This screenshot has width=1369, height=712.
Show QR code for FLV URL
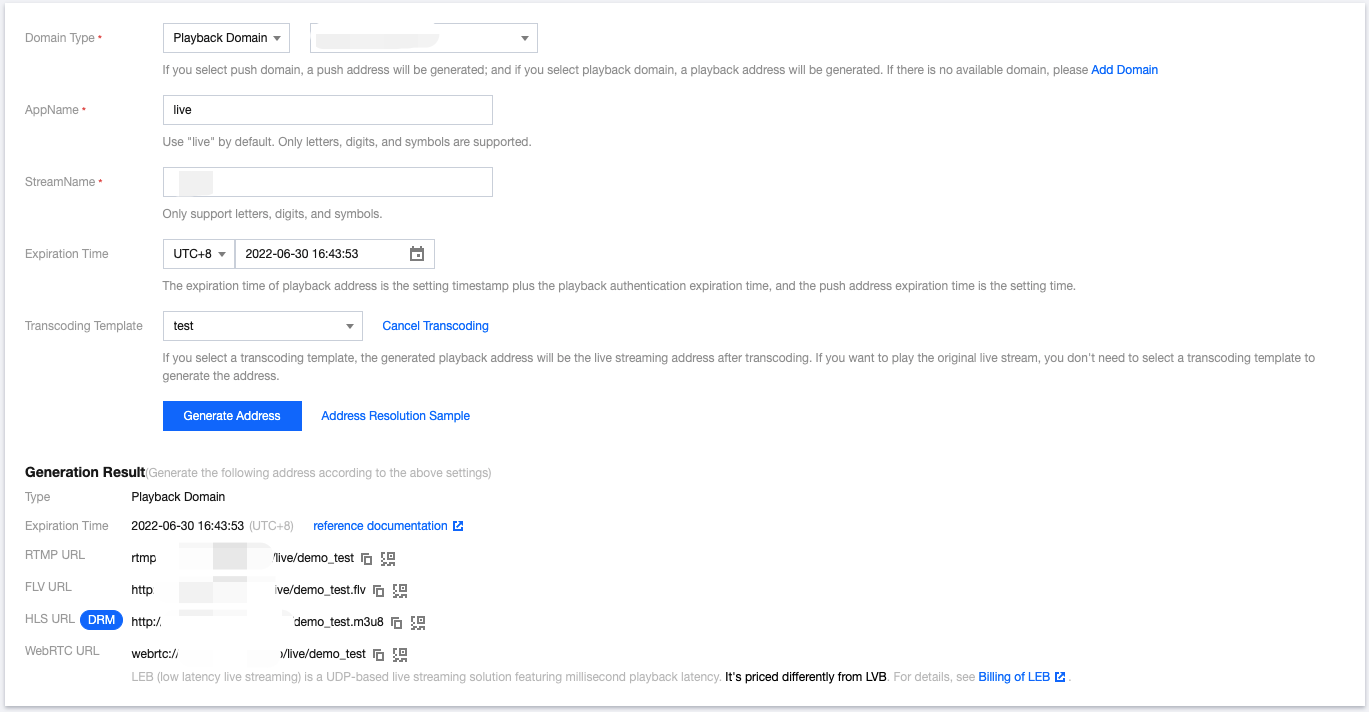click(400, 590)
